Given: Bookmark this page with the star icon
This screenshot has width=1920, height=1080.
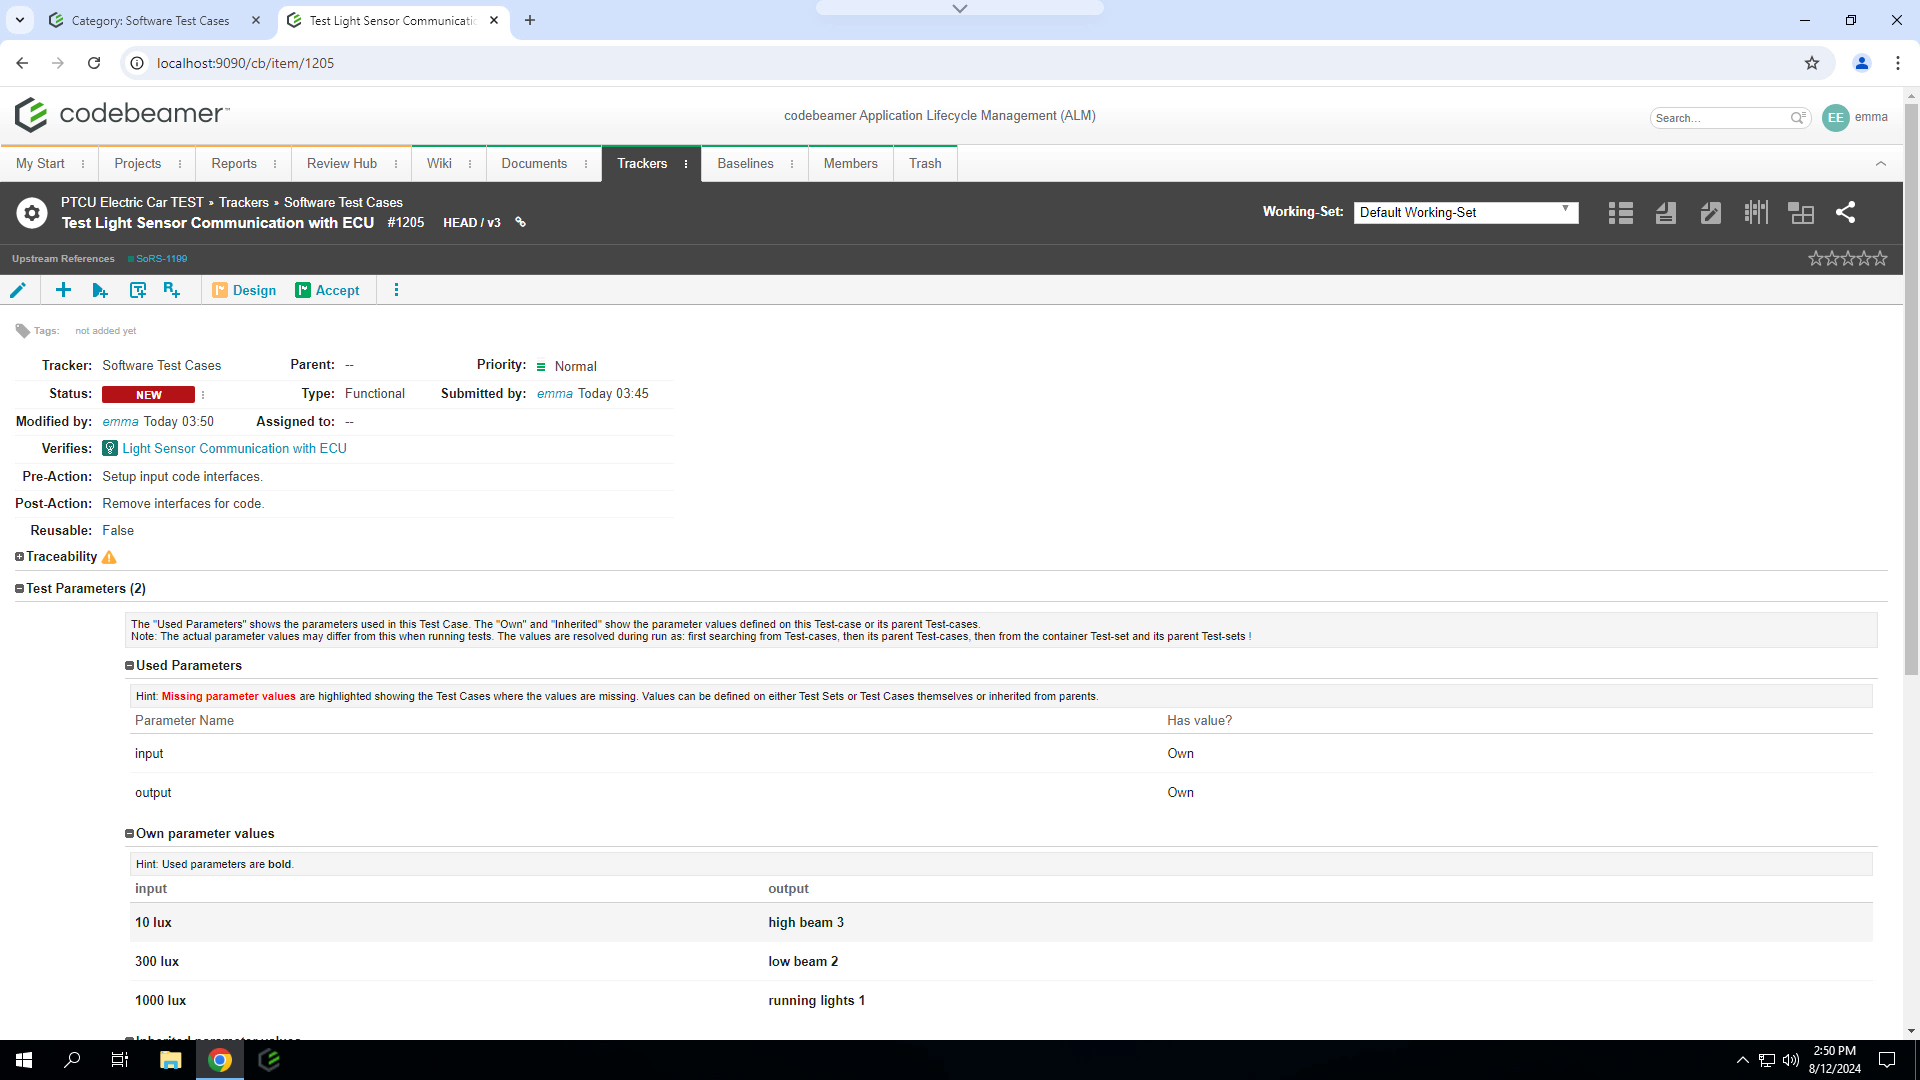Looking at the screenshot, I should click(1812, 63).
